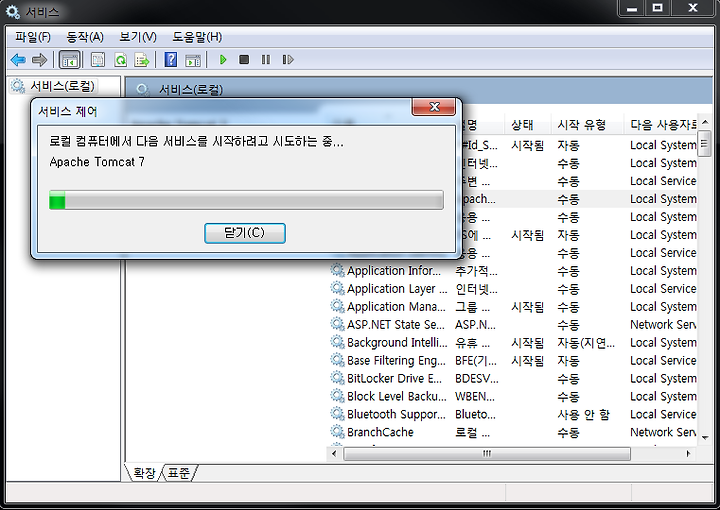
Task: Select the Application Mana... service name
Action: click(x=396, y=306)
